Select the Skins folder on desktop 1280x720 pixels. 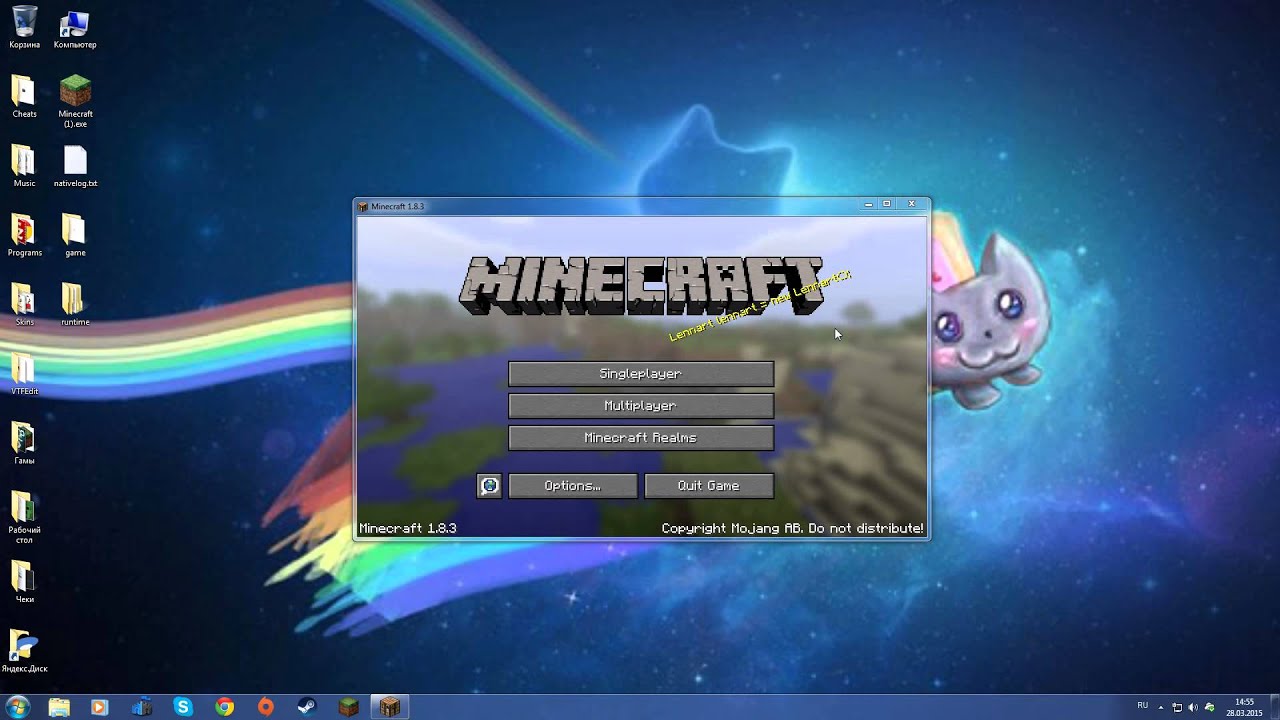click(24, 304)
